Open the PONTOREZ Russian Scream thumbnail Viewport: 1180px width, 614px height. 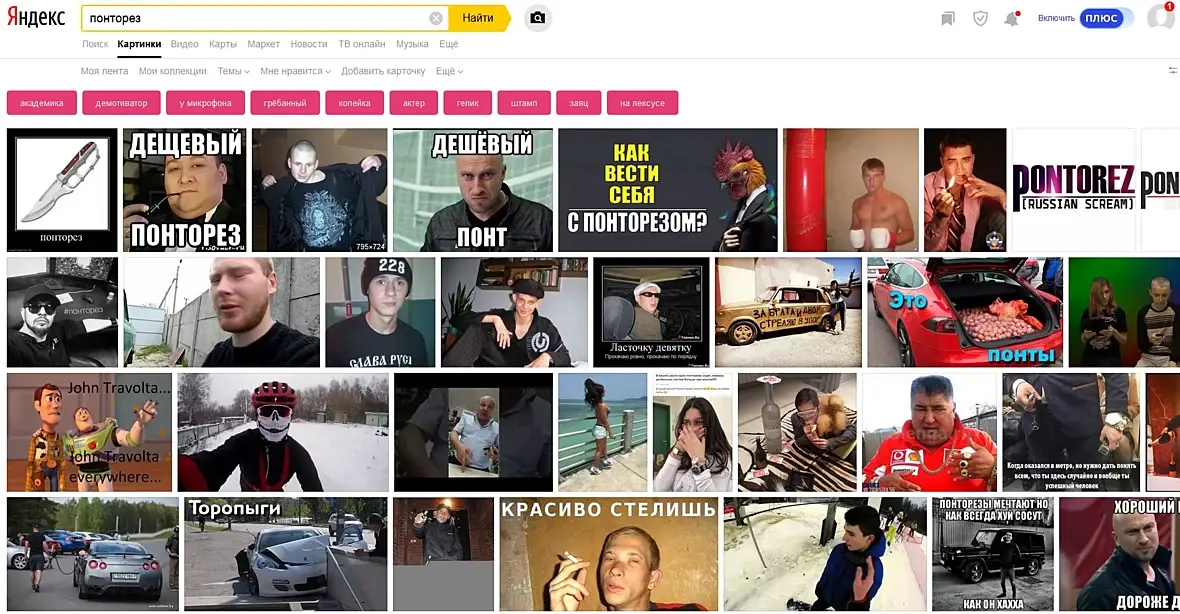coord(1073,190)
